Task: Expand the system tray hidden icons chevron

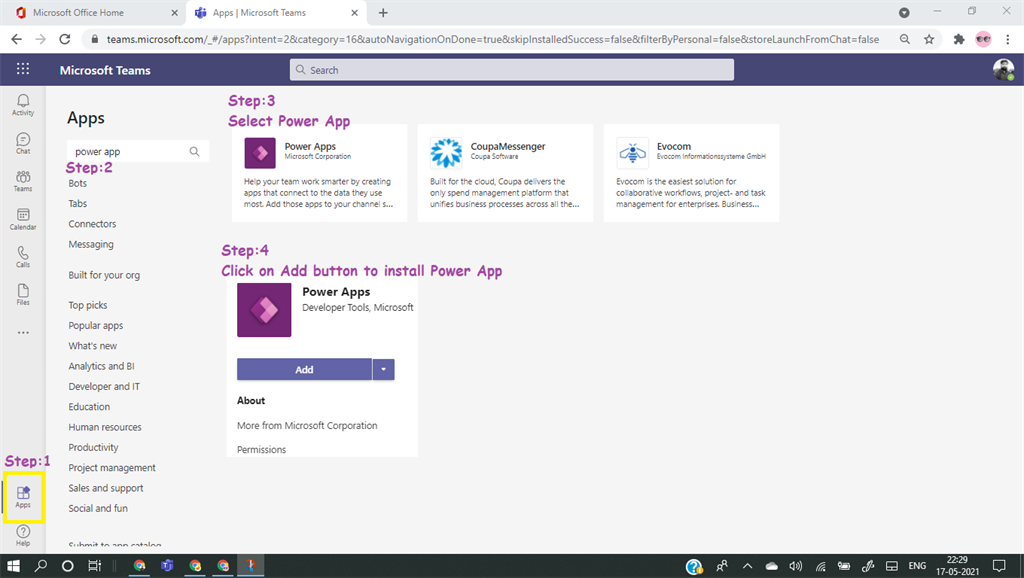Action: [x=747, y=565]
